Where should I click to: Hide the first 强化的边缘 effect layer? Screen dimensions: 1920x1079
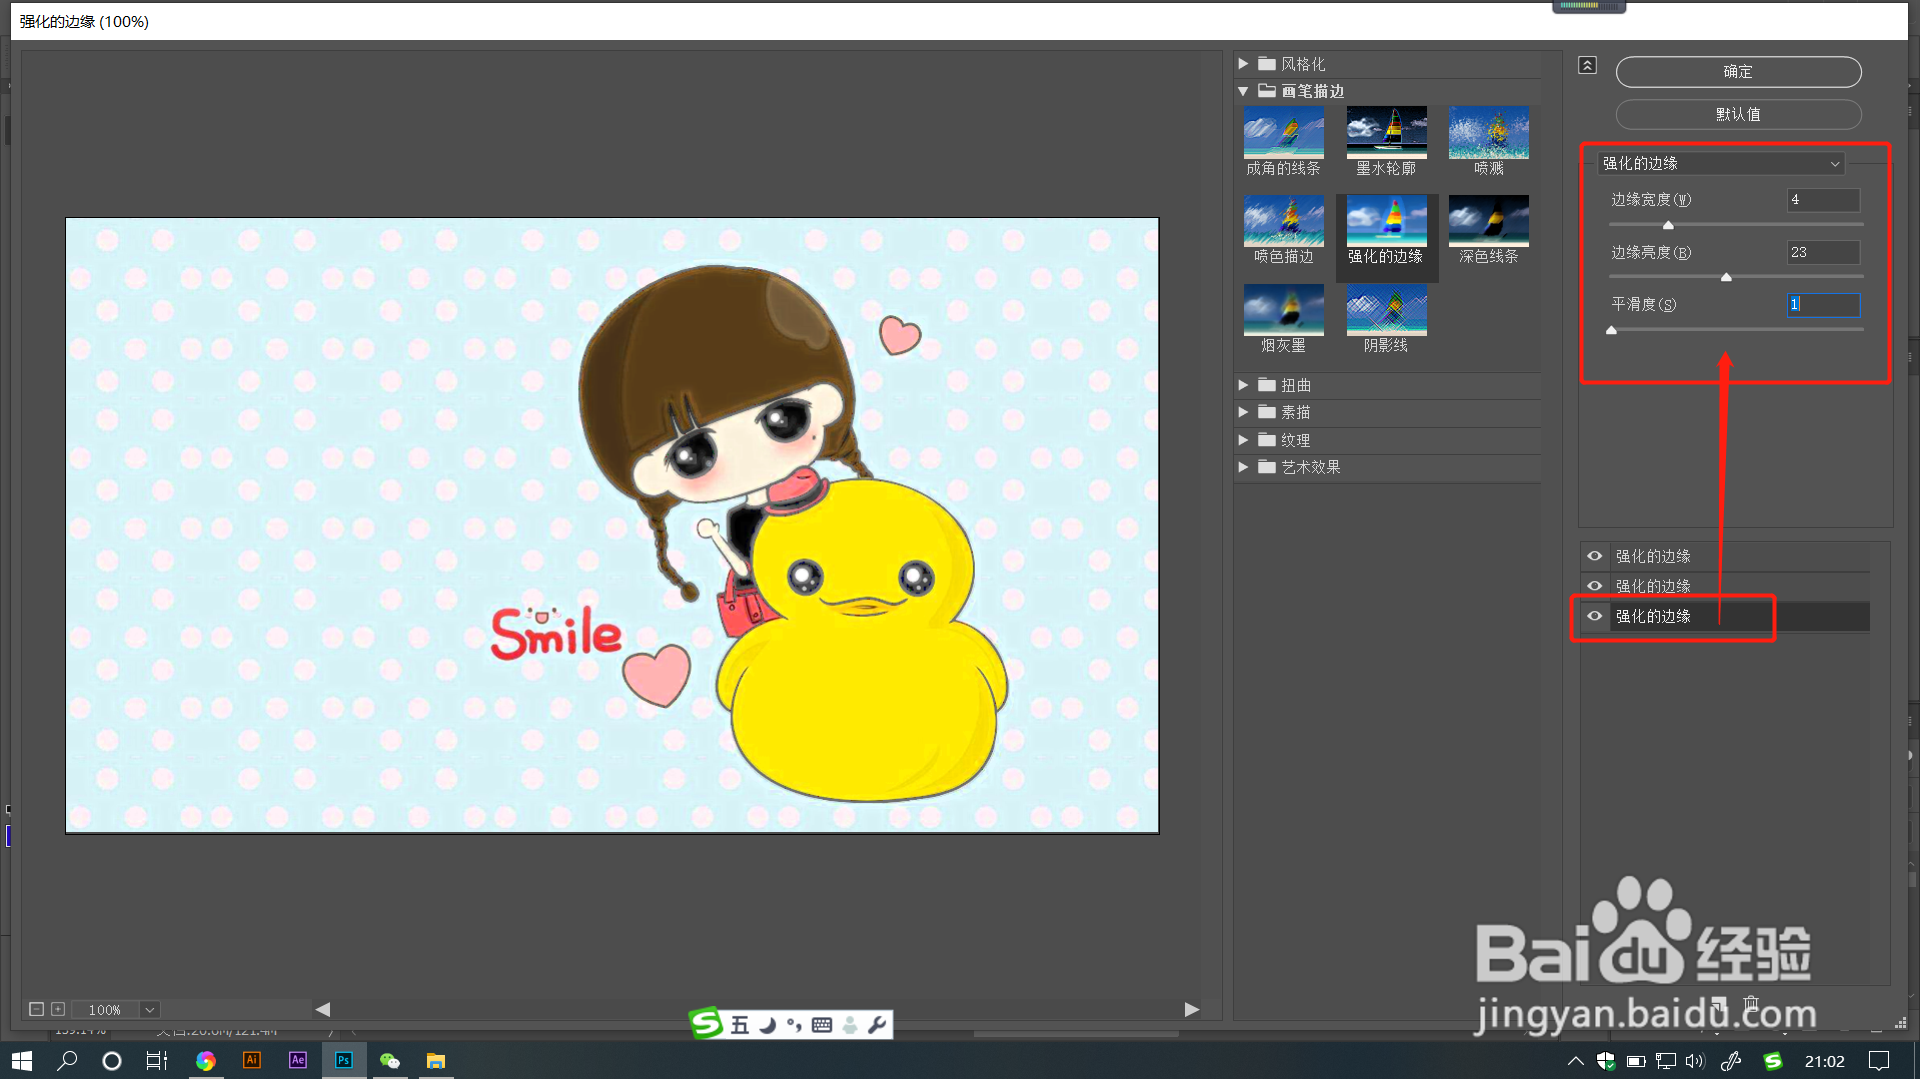(x=1595, y=556)
